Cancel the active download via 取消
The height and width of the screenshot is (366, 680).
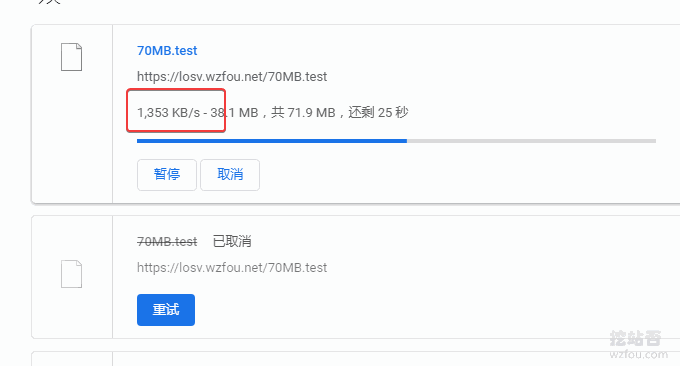click(x=230, y=175)
